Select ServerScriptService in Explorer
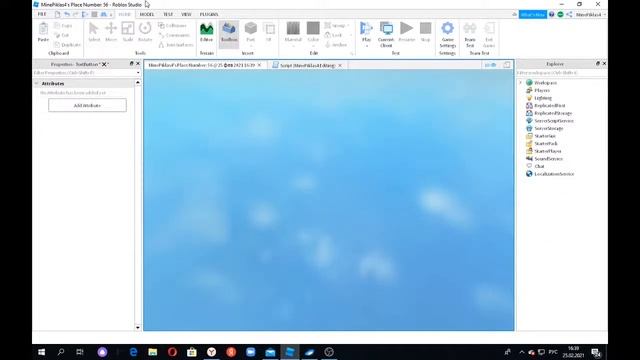The image size is (640, 360). (554, 121)
